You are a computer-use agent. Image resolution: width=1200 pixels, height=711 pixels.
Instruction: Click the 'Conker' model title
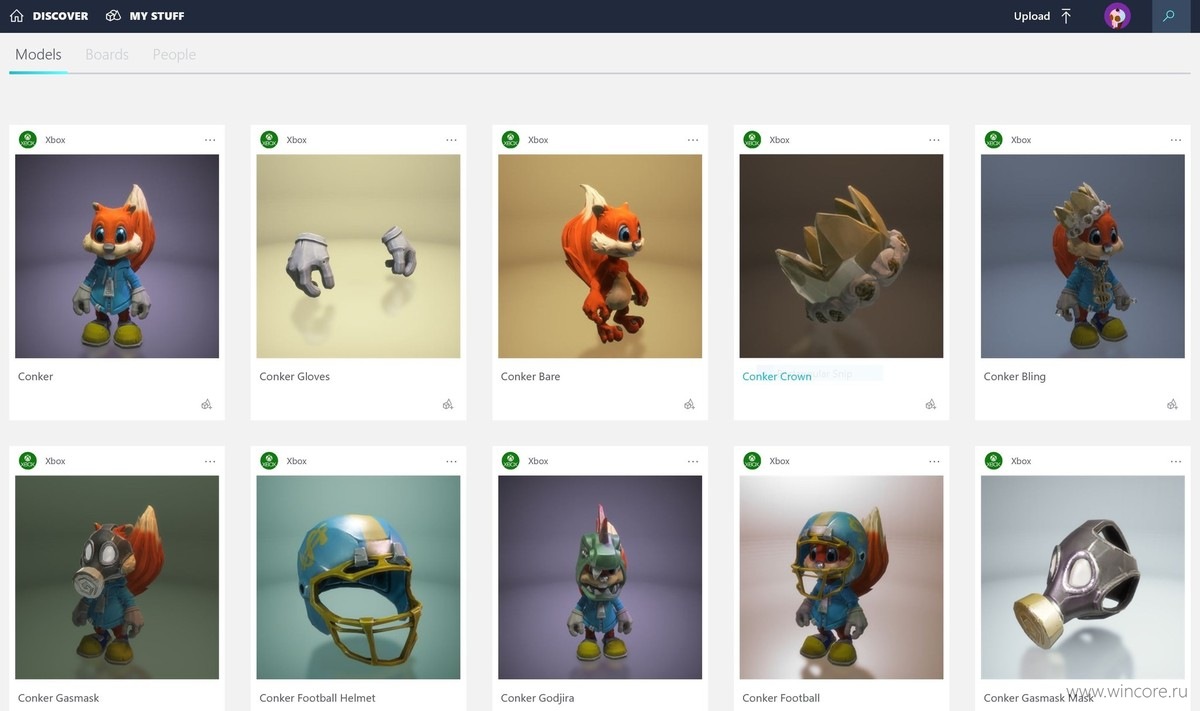pos(35,377)
